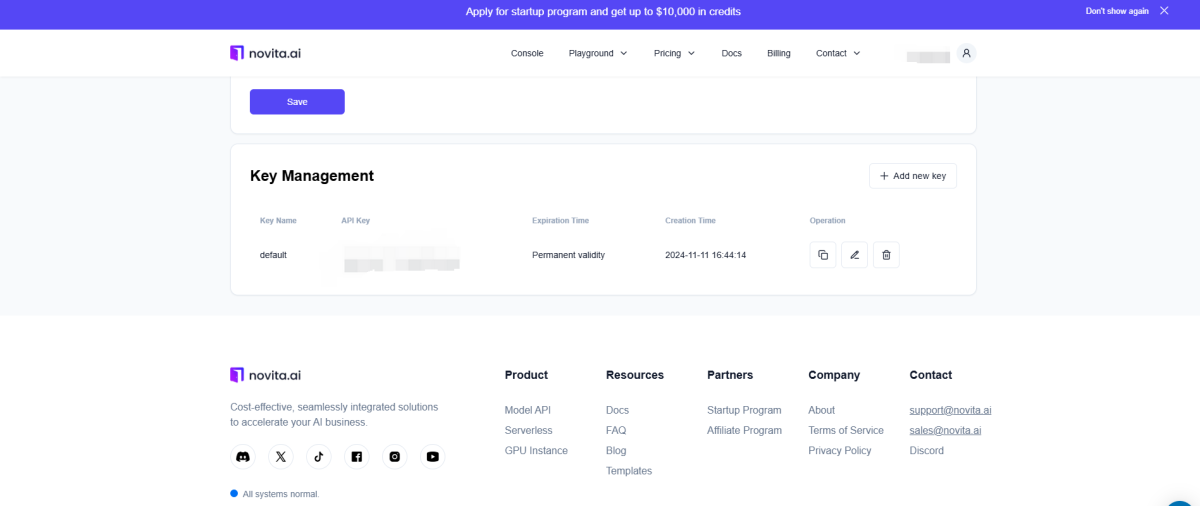This screenshot has width=1200, height=506.
Task: Expand the Contact dropdown in header
Action: (x=838, y=53)
